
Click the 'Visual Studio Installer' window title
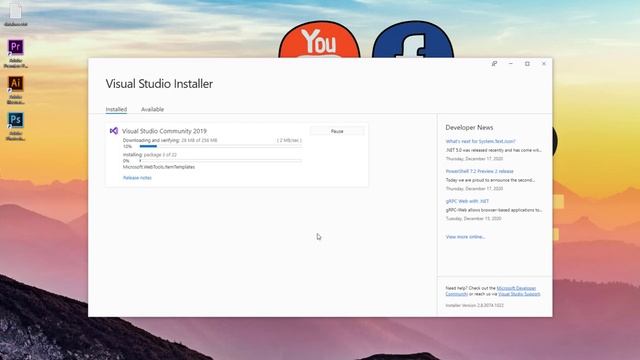click(x=159, y=84)
